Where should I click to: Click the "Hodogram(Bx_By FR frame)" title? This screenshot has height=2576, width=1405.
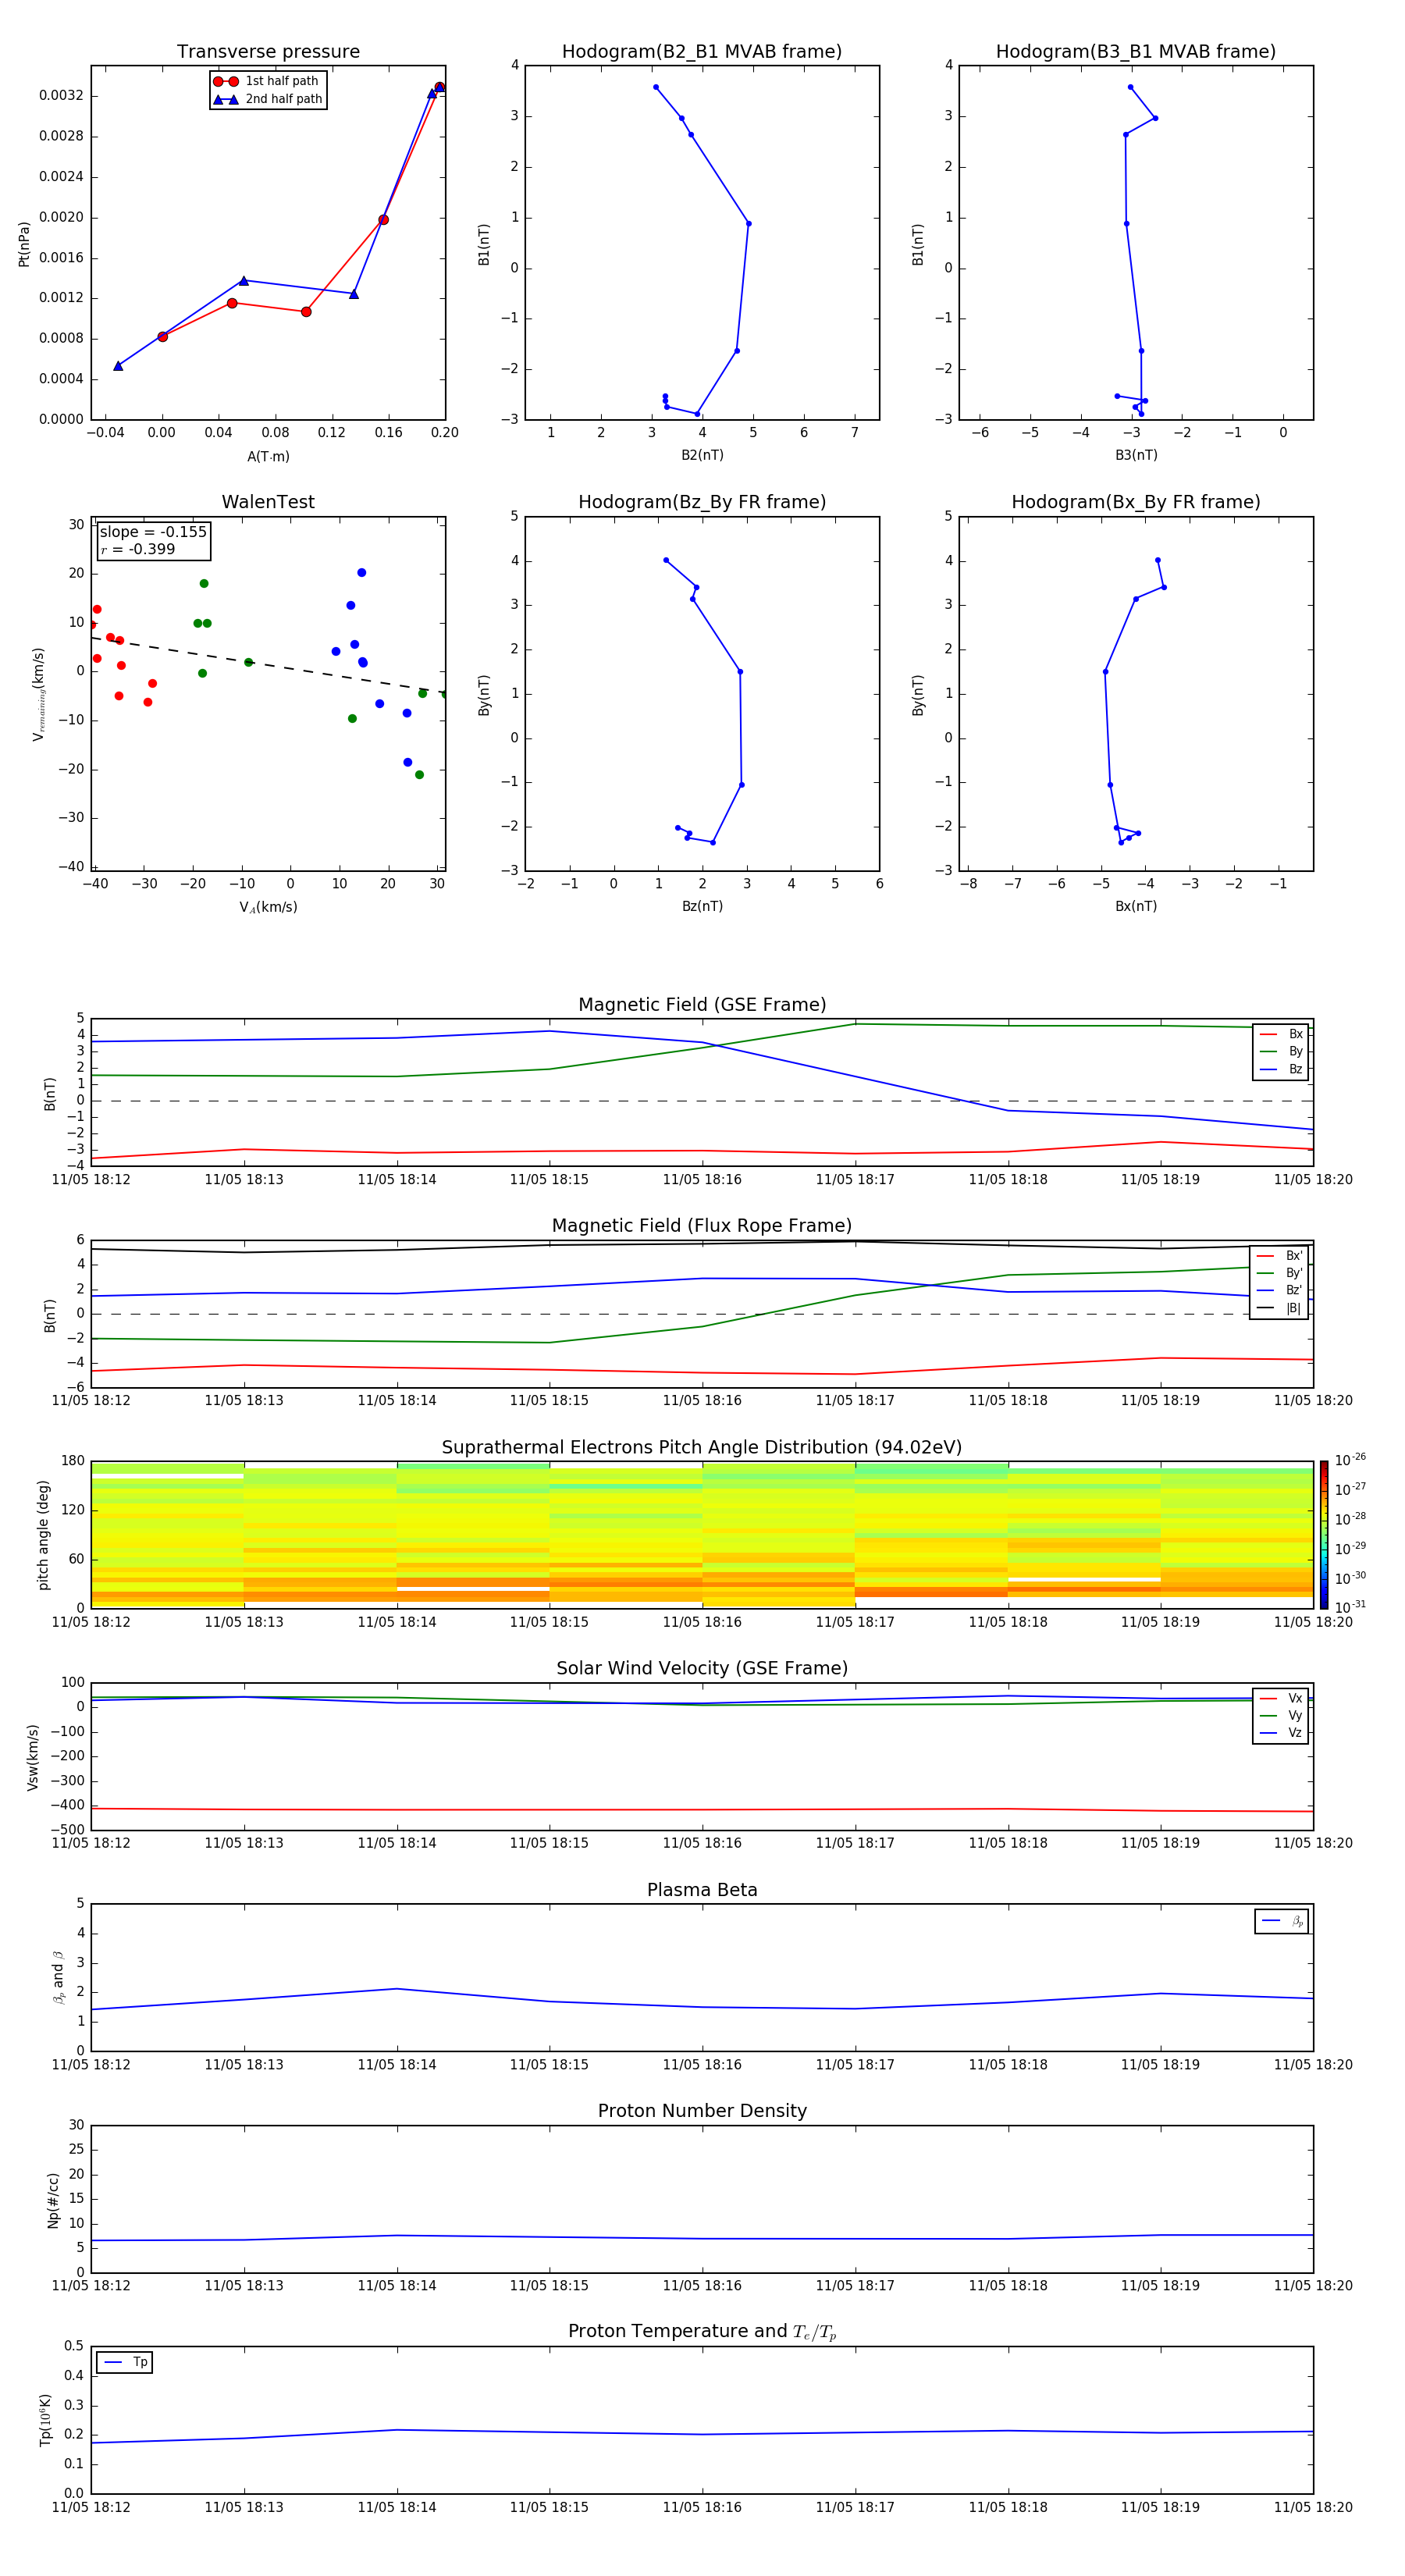[1136, 502]
